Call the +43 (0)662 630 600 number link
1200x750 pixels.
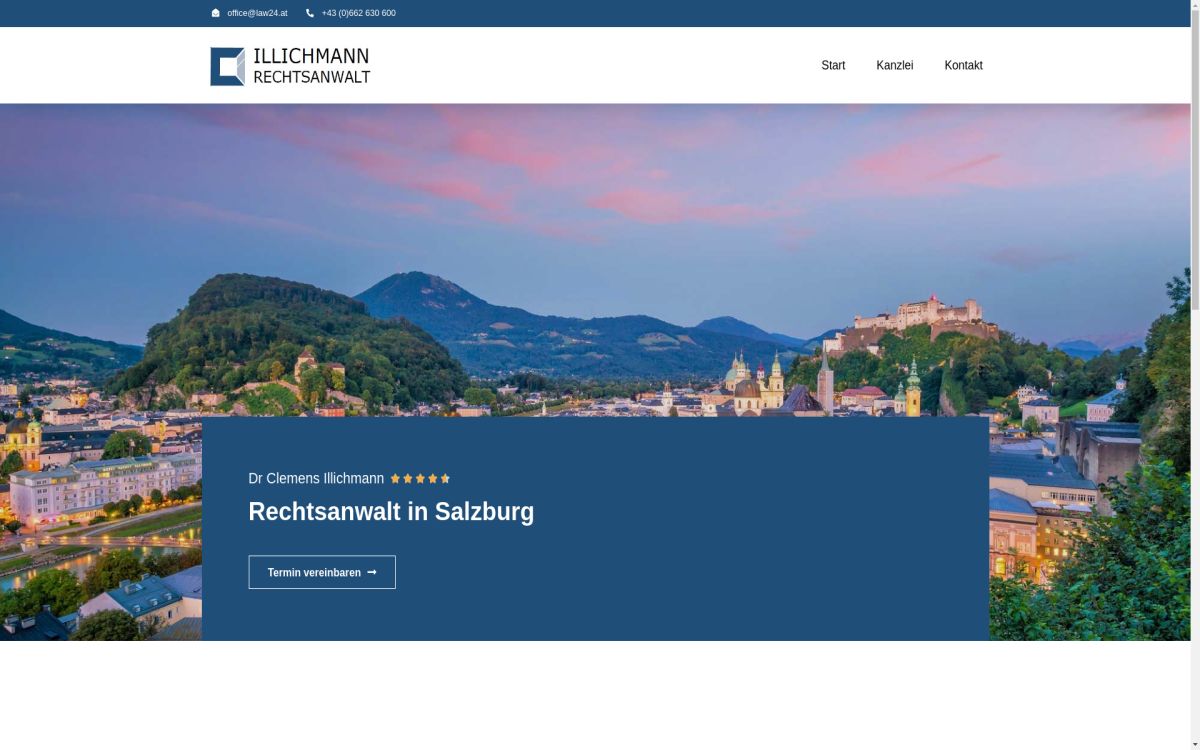click(358, 13)
